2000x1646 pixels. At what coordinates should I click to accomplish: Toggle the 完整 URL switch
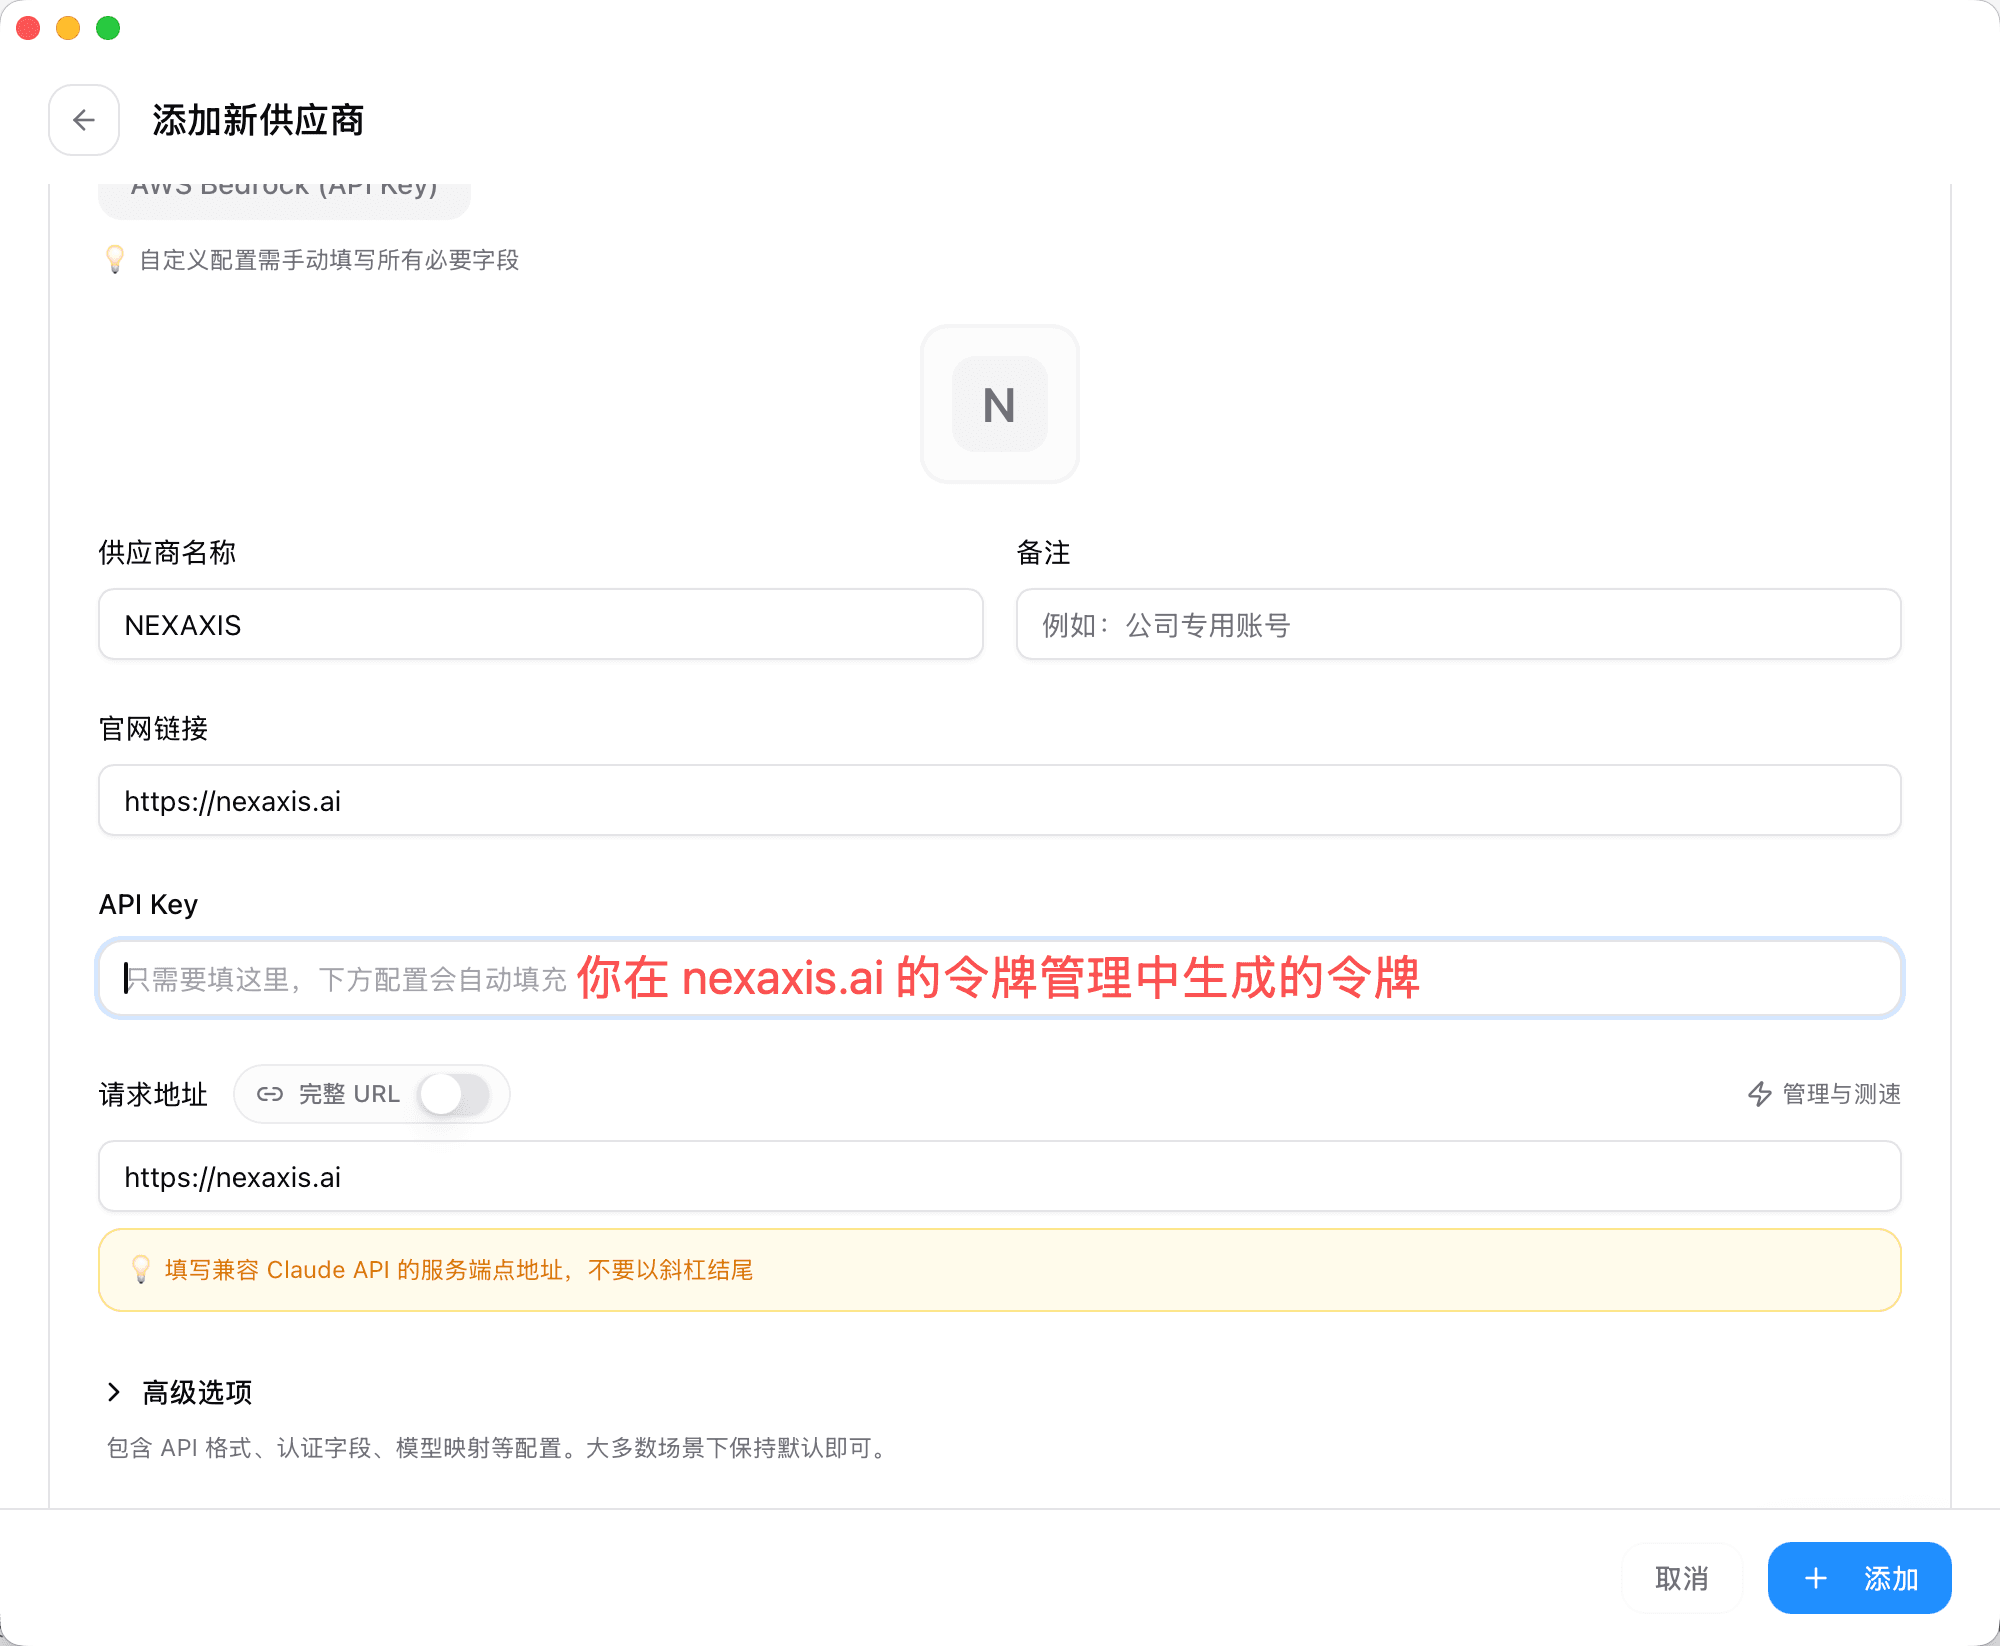454,1094
